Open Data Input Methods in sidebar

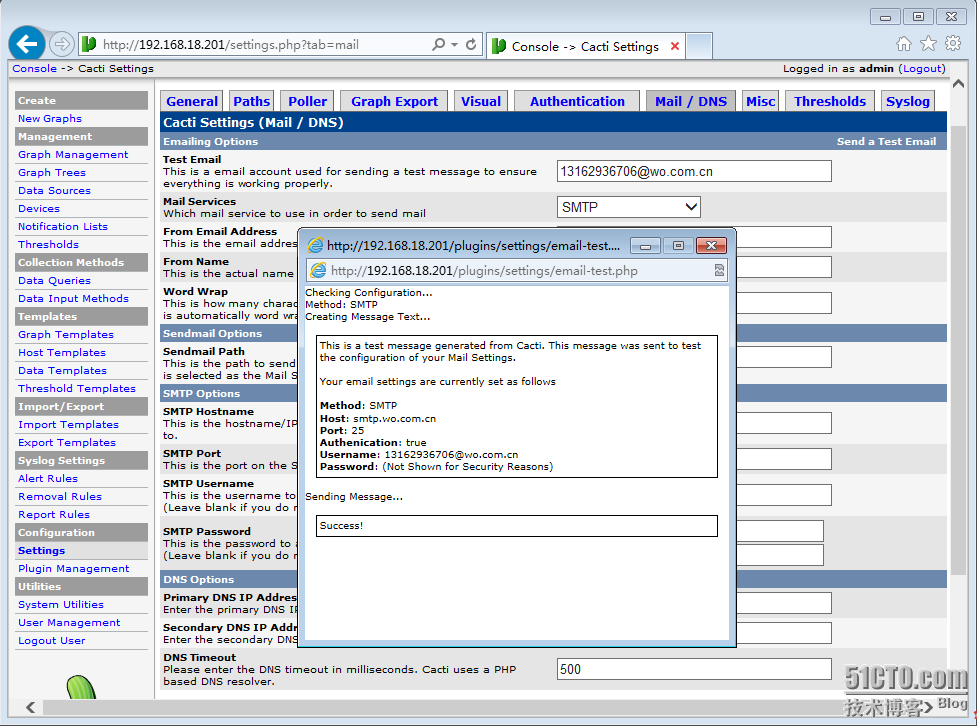coord(74,299)
